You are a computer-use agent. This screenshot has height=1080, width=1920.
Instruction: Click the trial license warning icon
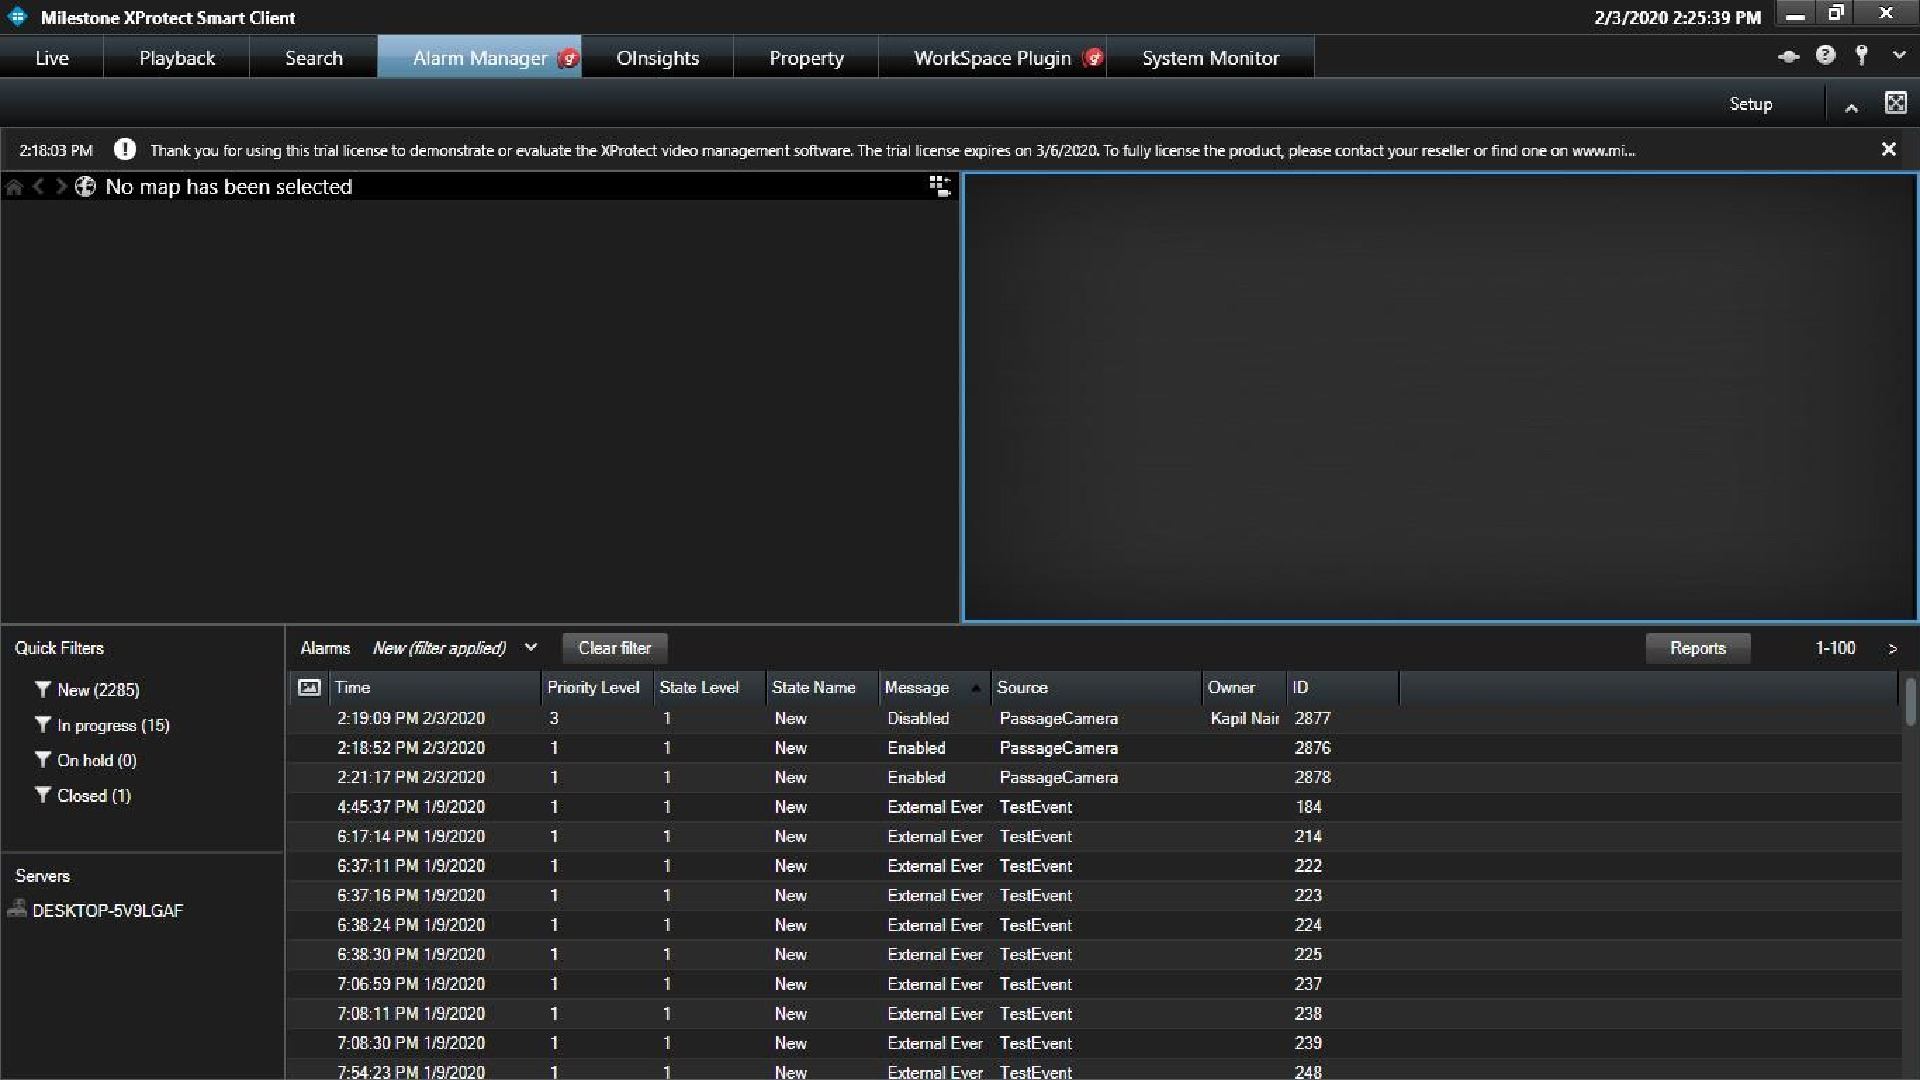[x=125, y=150]
